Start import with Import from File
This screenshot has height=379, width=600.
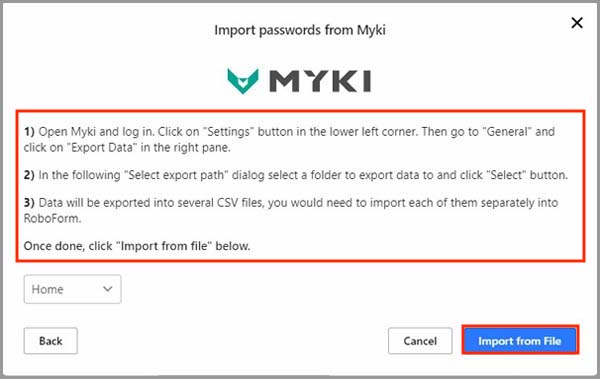520,341
